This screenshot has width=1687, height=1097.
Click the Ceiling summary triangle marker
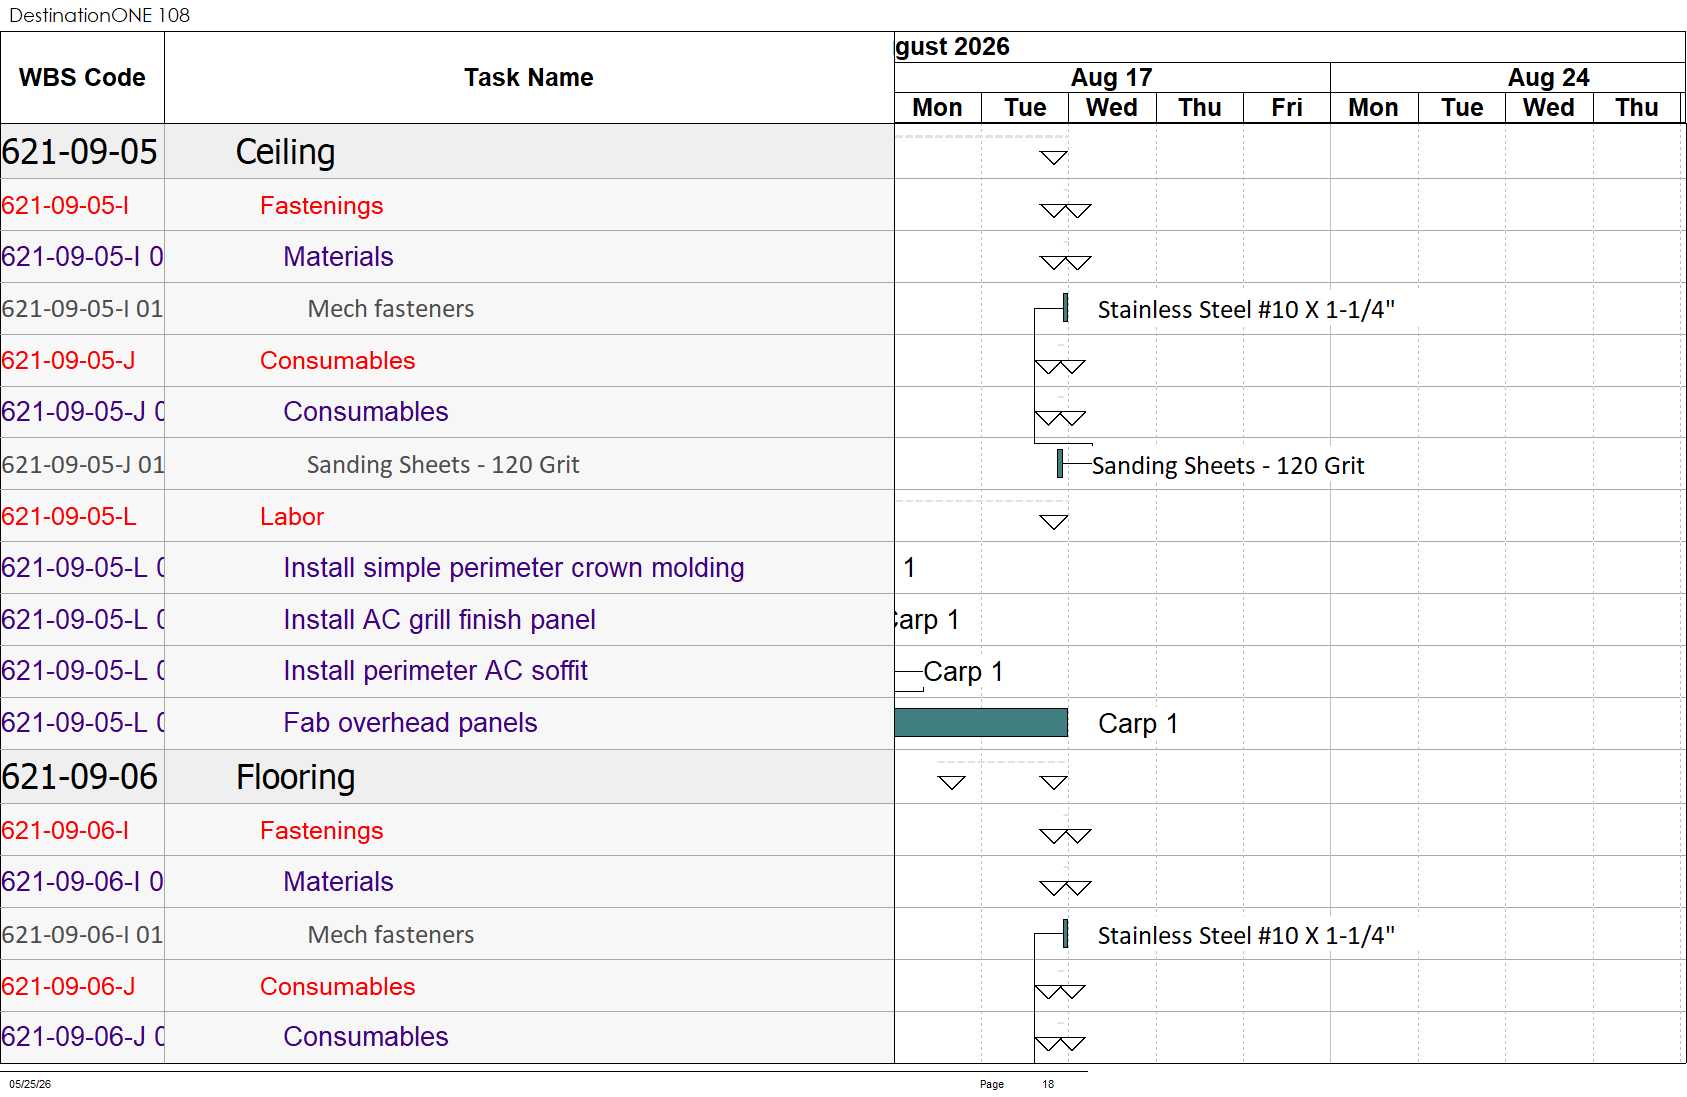[1054, 157]
